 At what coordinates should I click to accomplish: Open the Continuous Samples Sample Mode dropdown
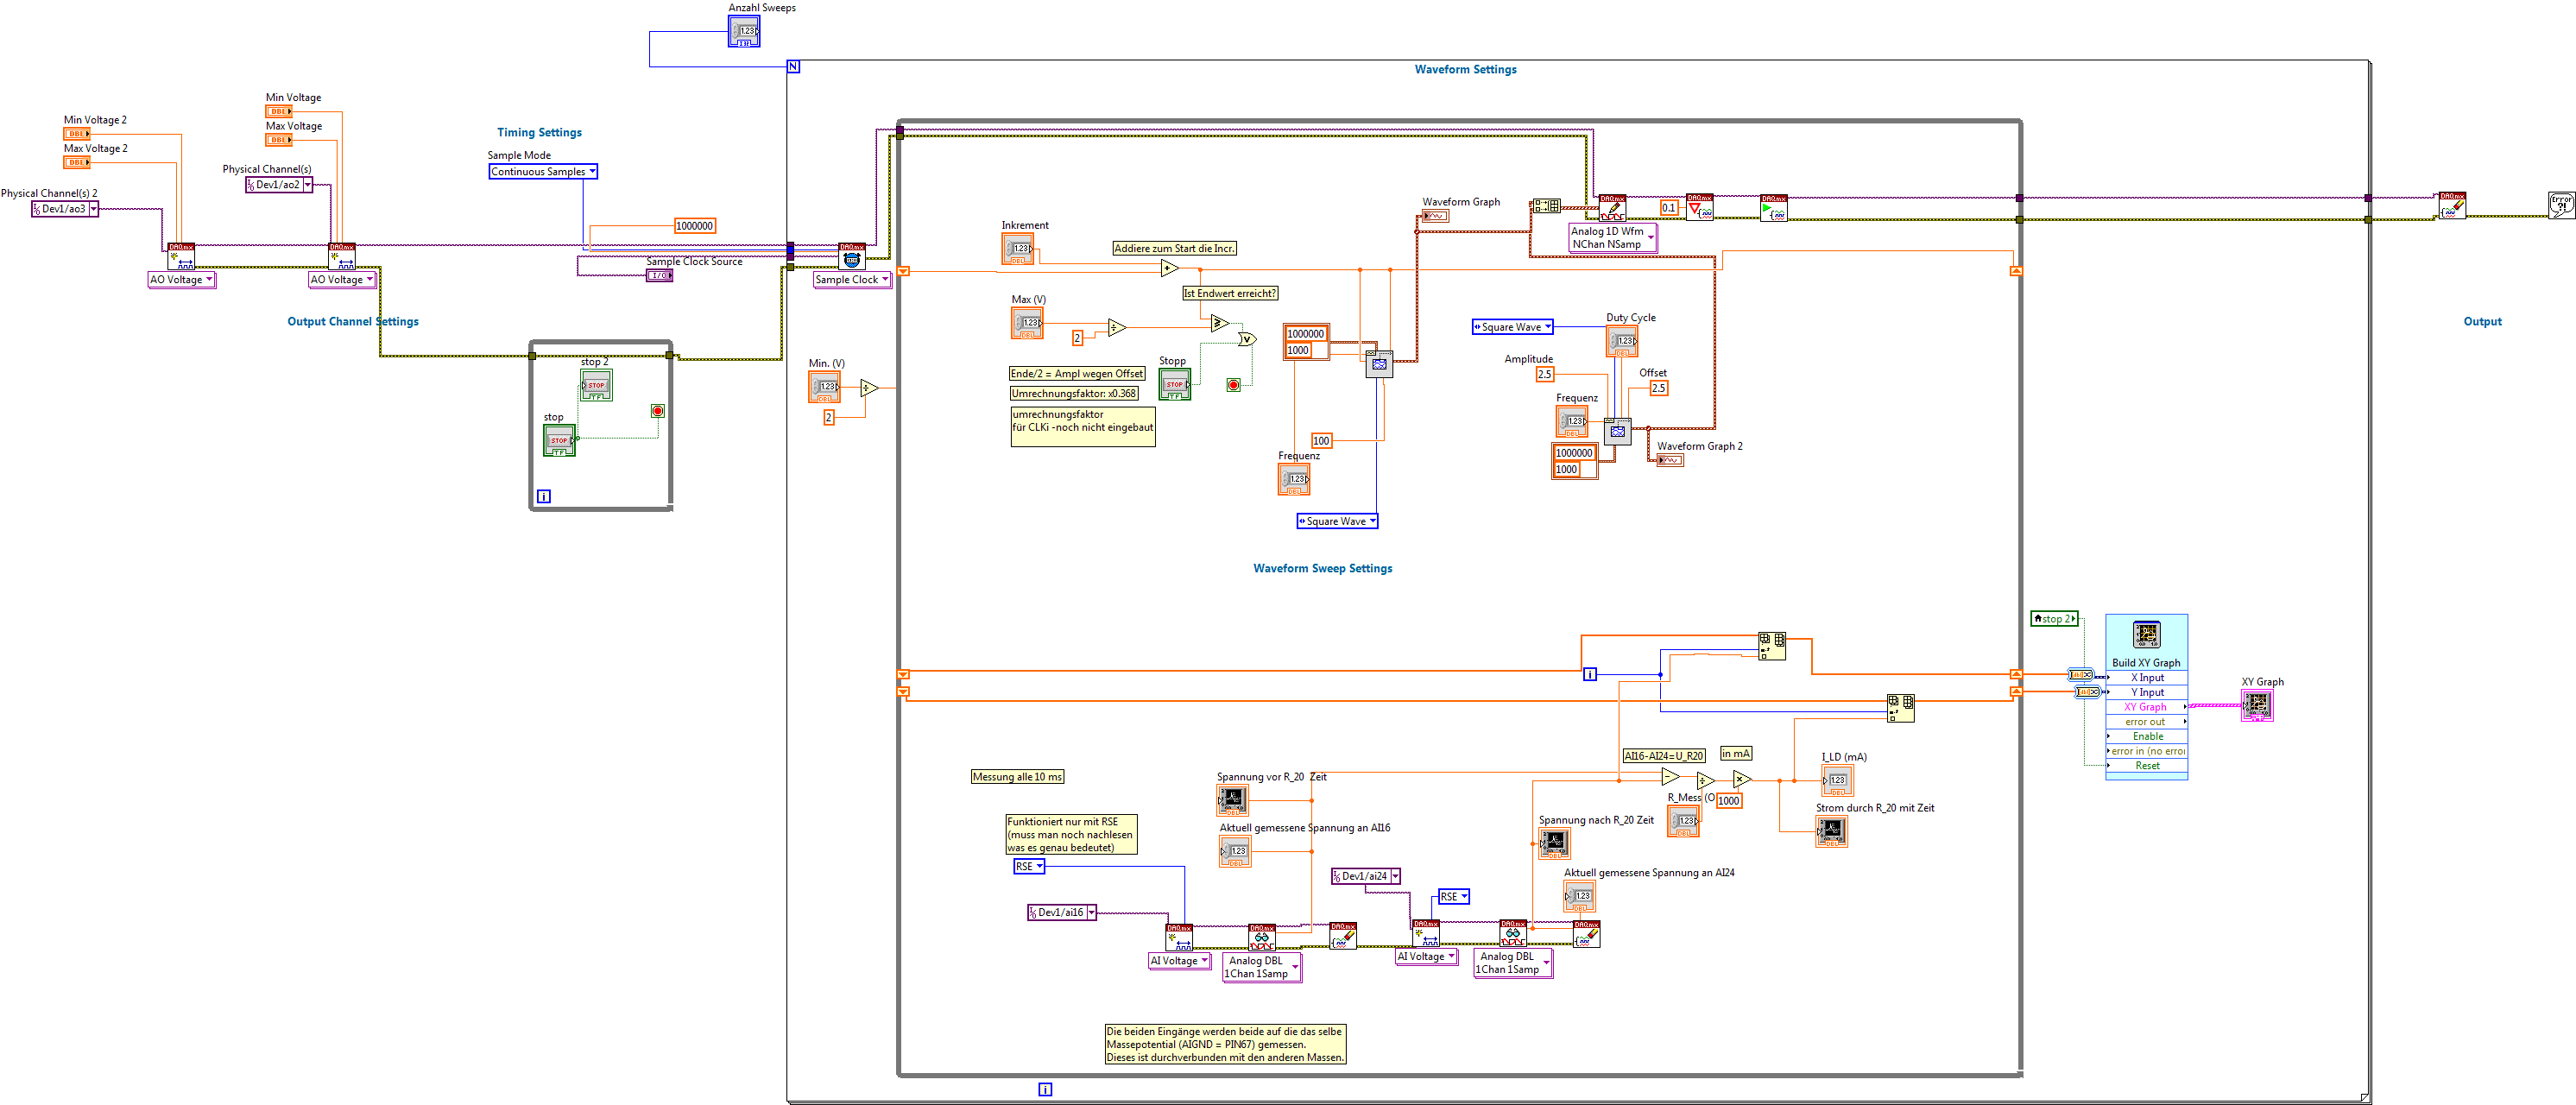click(x=592, y=172)
